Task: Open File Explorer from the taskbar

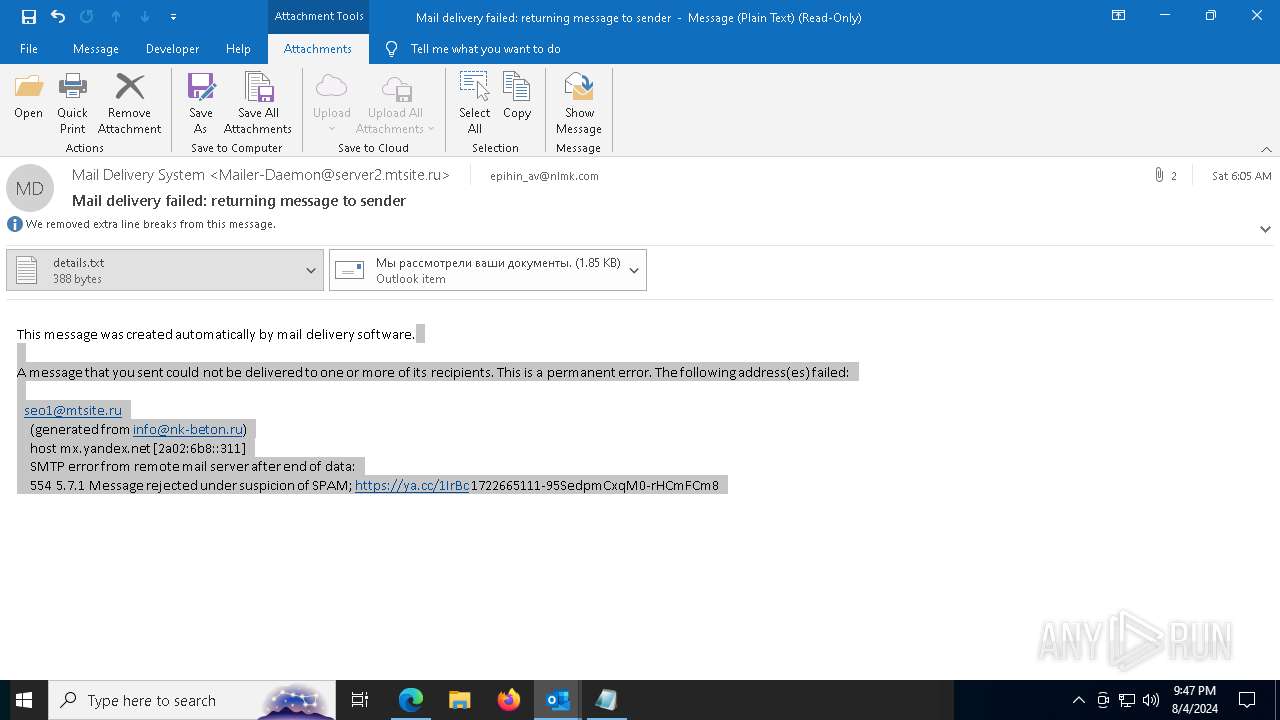Action: 460,700
